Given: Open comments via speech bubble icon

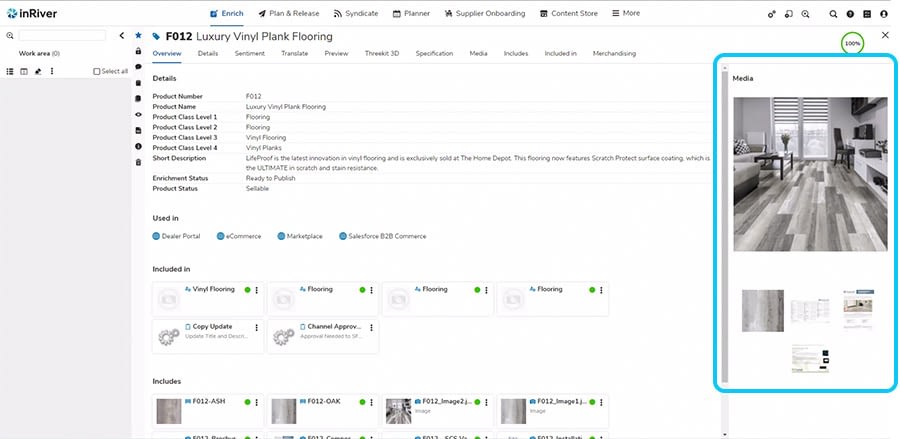Looking at the screenshot, I should pos(138,67).
